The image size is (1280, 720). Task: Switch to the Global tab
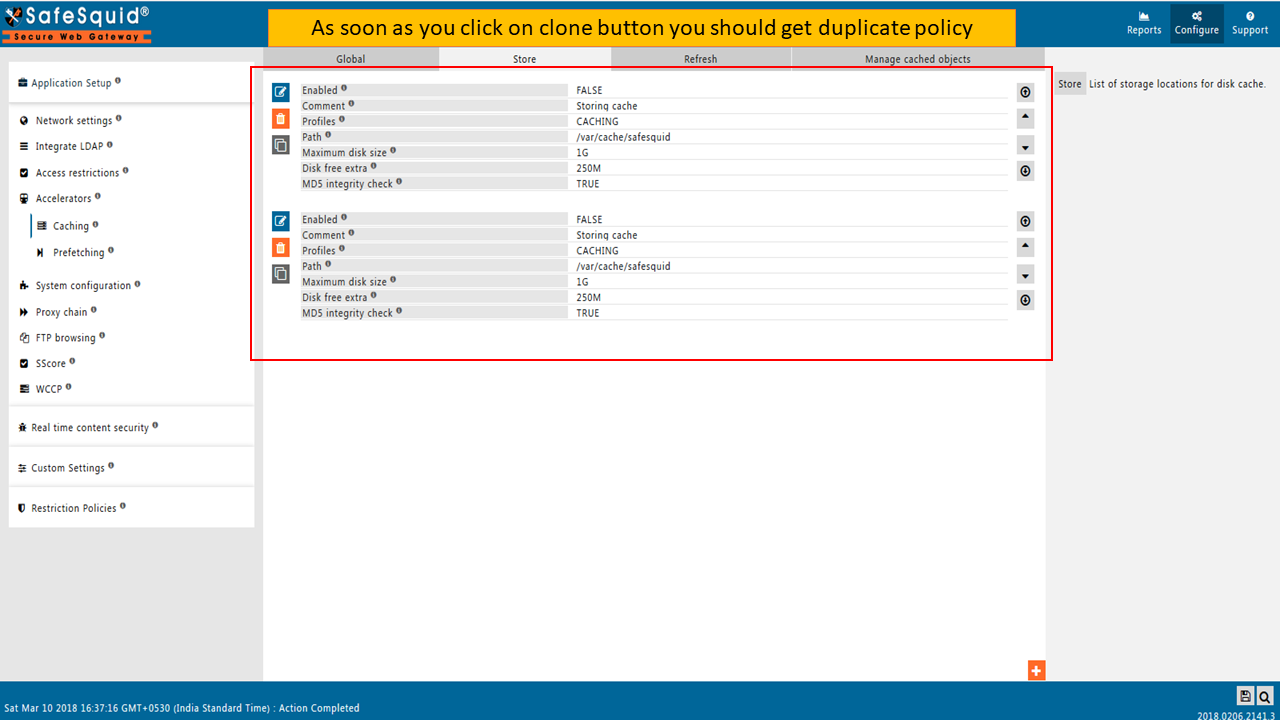tap(351, 59)
